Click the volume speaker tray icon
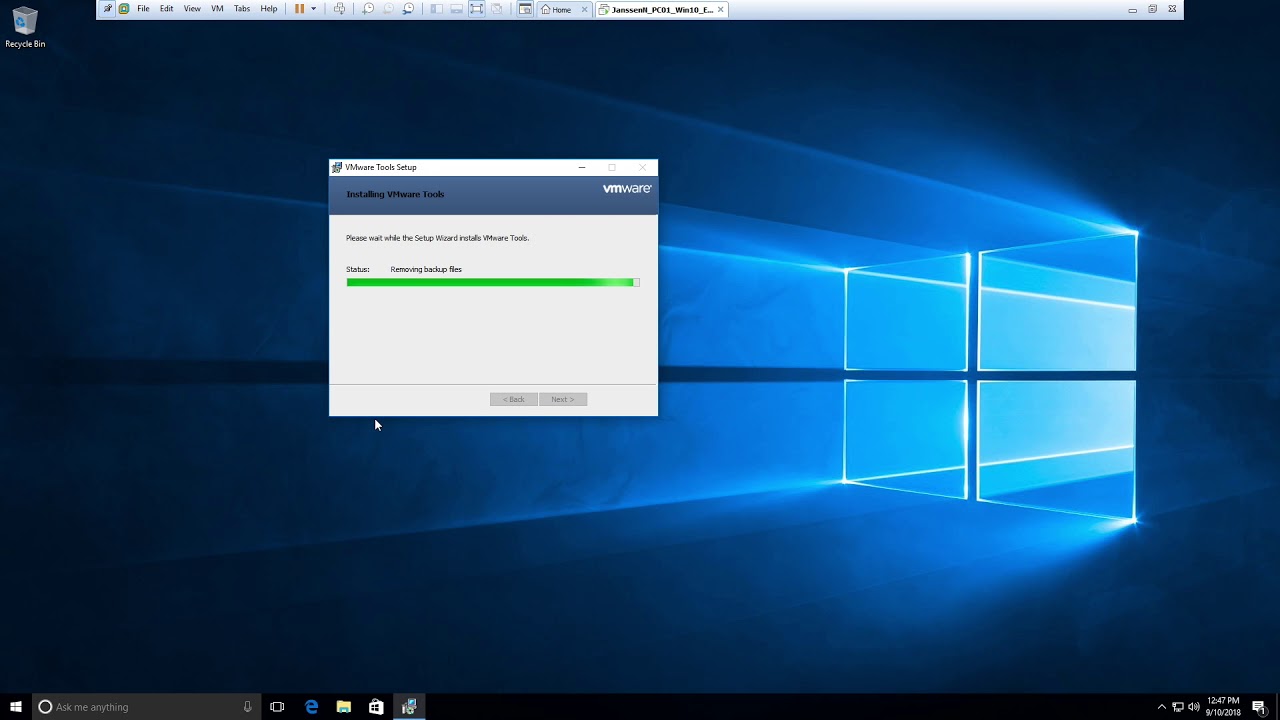This screenshot has width=1280, height=720. [1194, 707]
